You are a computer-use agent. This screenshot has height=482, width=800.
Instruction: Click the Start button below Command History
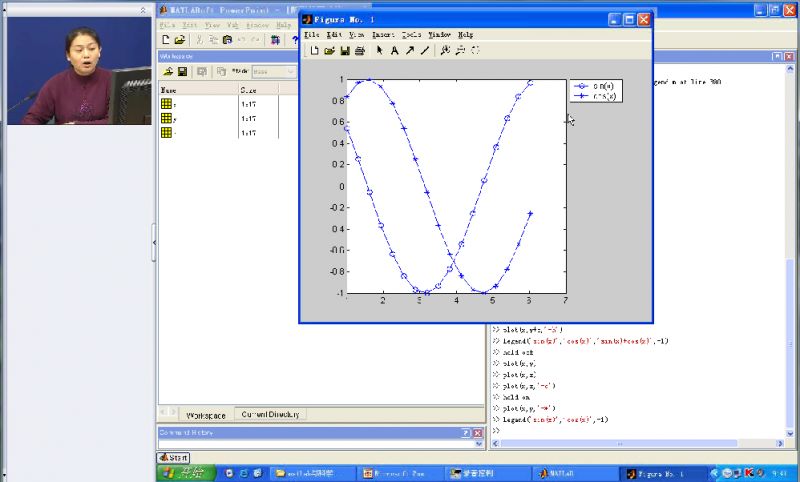(x=173, y=457)
